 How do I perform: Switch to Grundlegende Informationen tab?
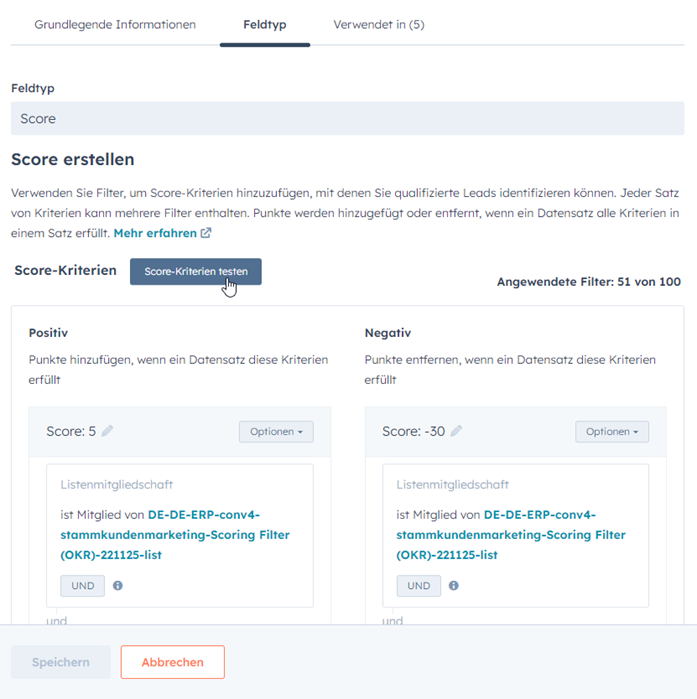(x=115, y=24)
